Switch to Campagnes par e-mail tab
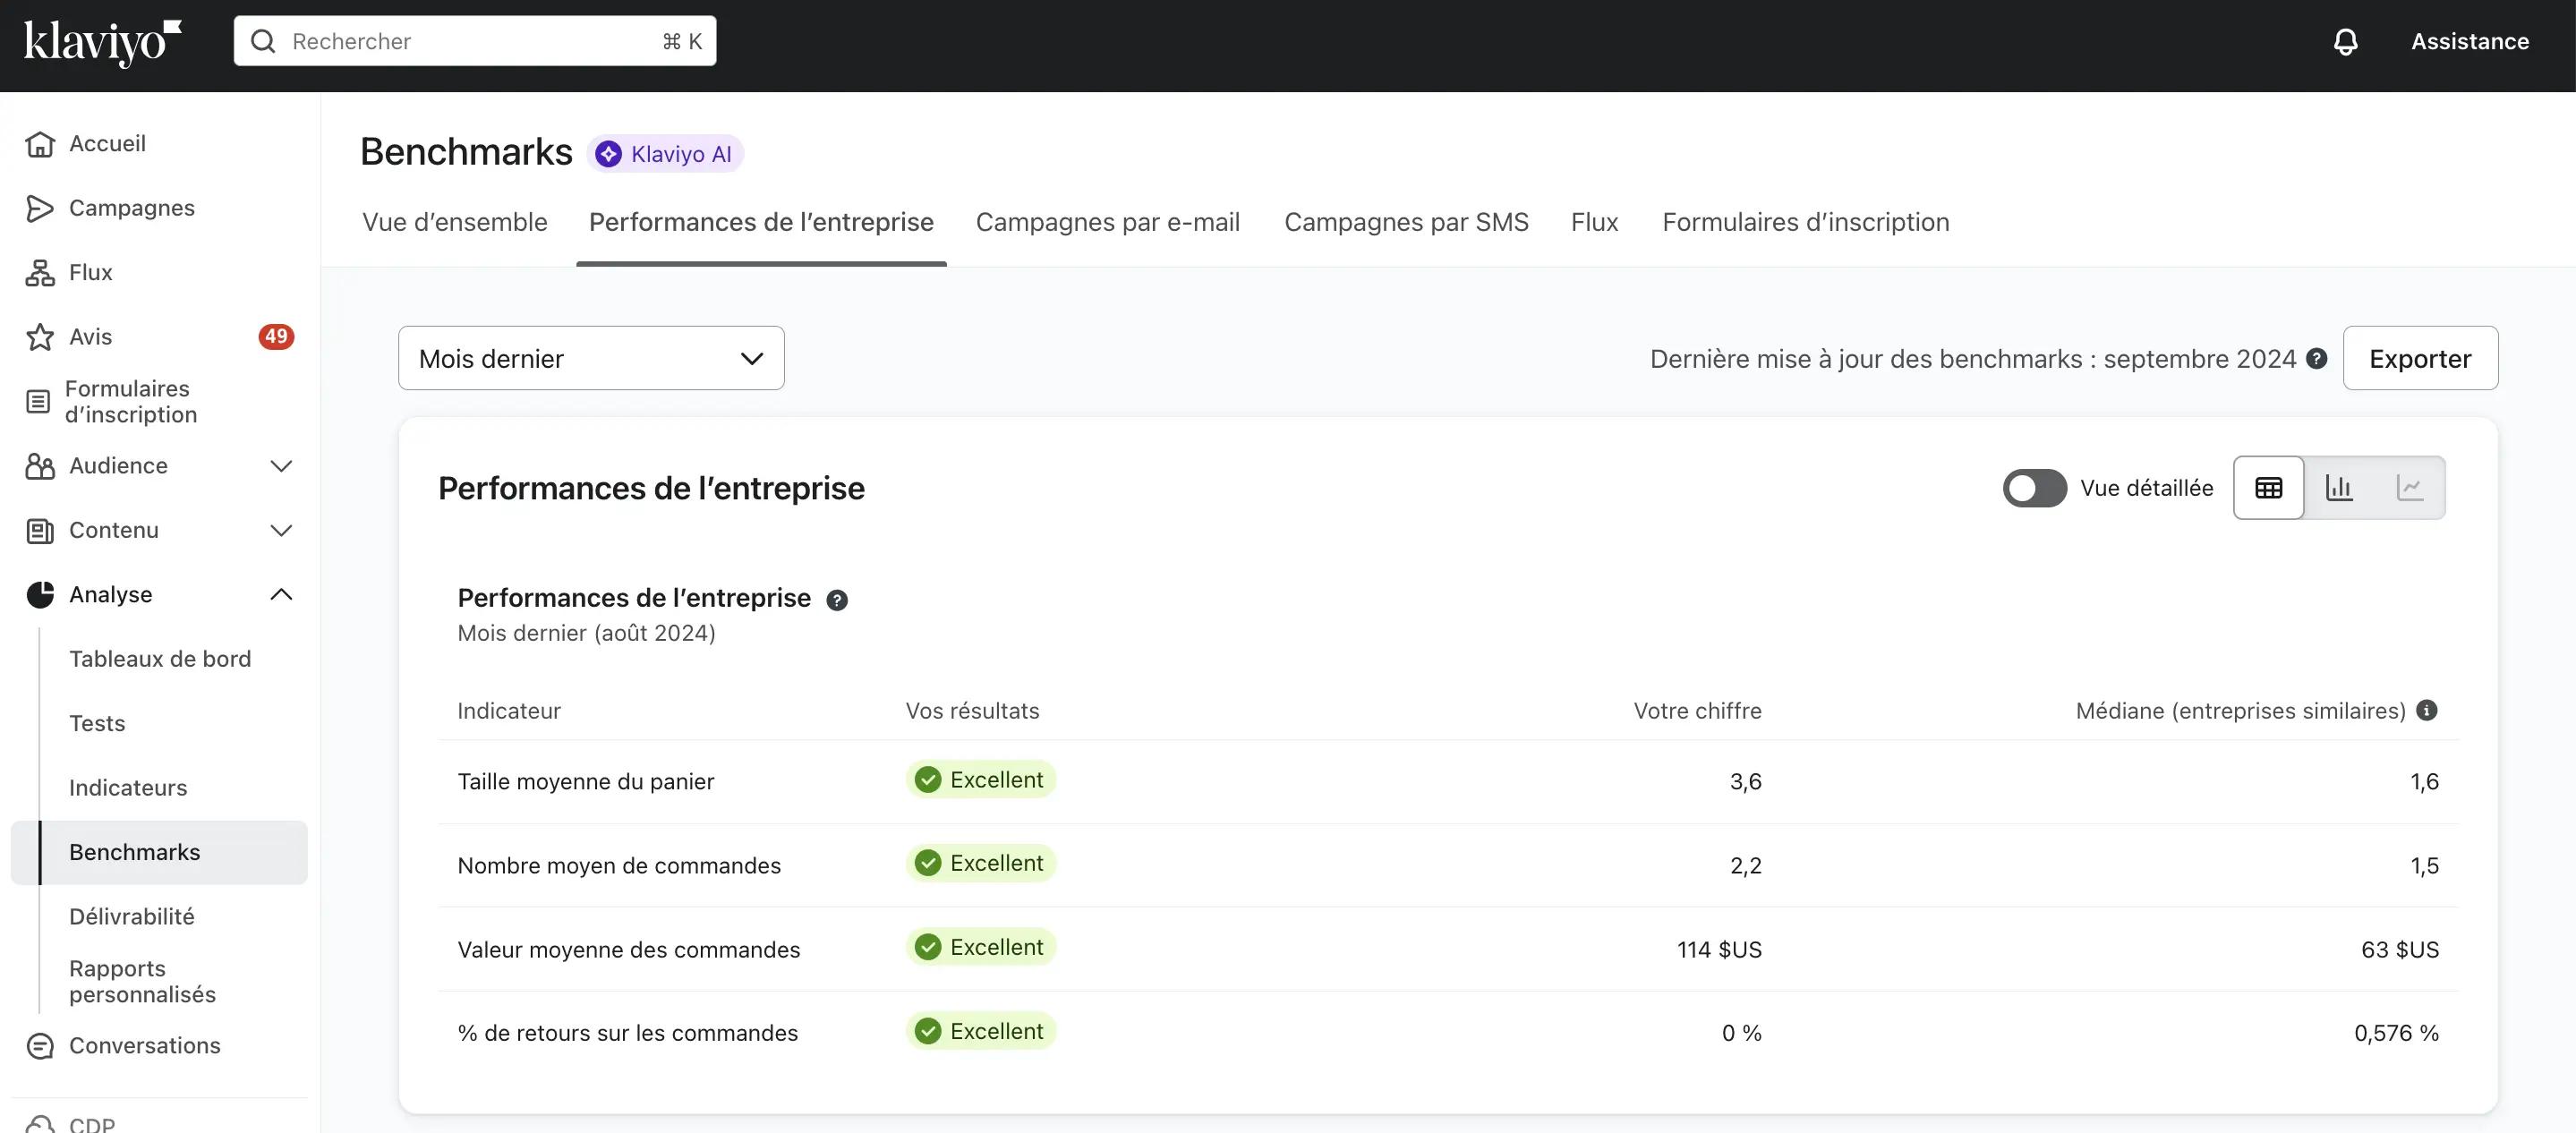Screen dimensions: 2576x1133 [x=1107, y=222]
